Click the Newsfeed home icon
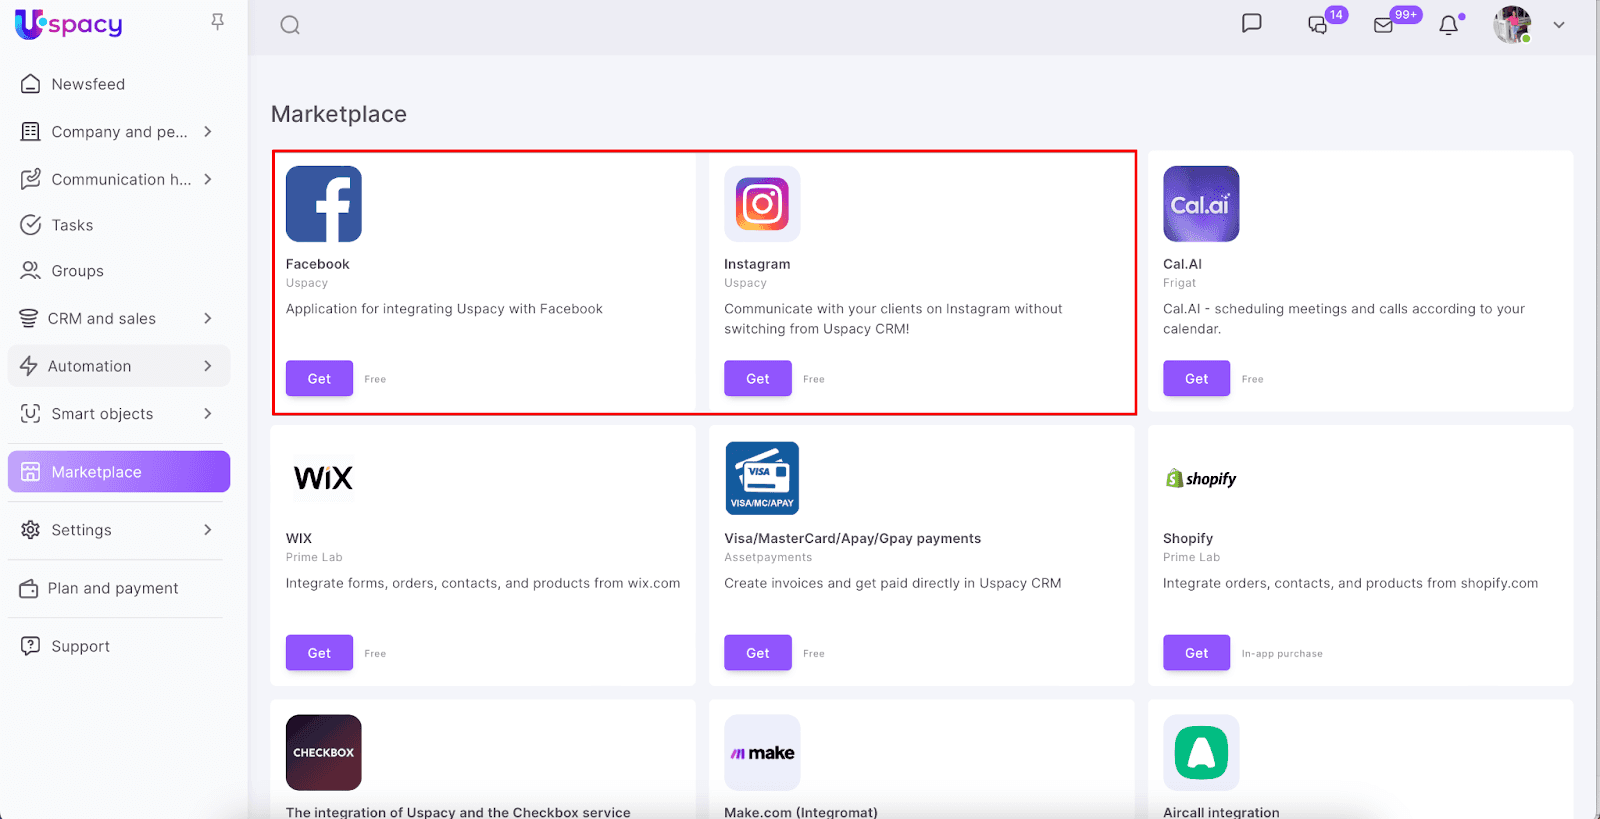Image resolution: width=1600 pixels, height=819 pixels. click(31, 84)
